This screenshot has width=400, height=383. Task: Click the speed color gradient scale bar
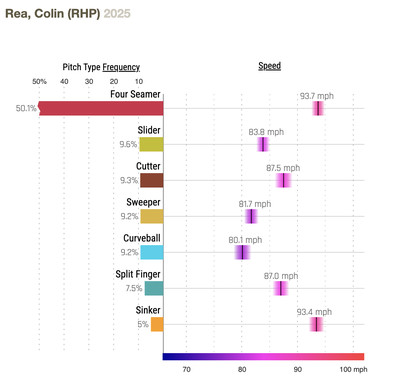263,357
